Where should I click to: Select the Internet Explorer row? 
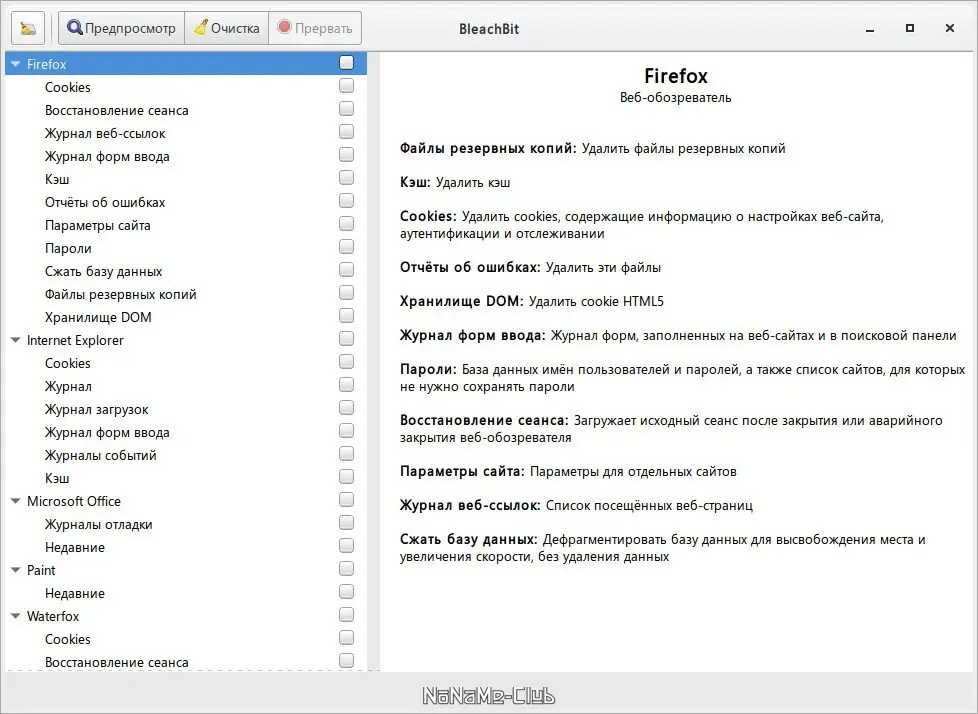click(186, 340)
